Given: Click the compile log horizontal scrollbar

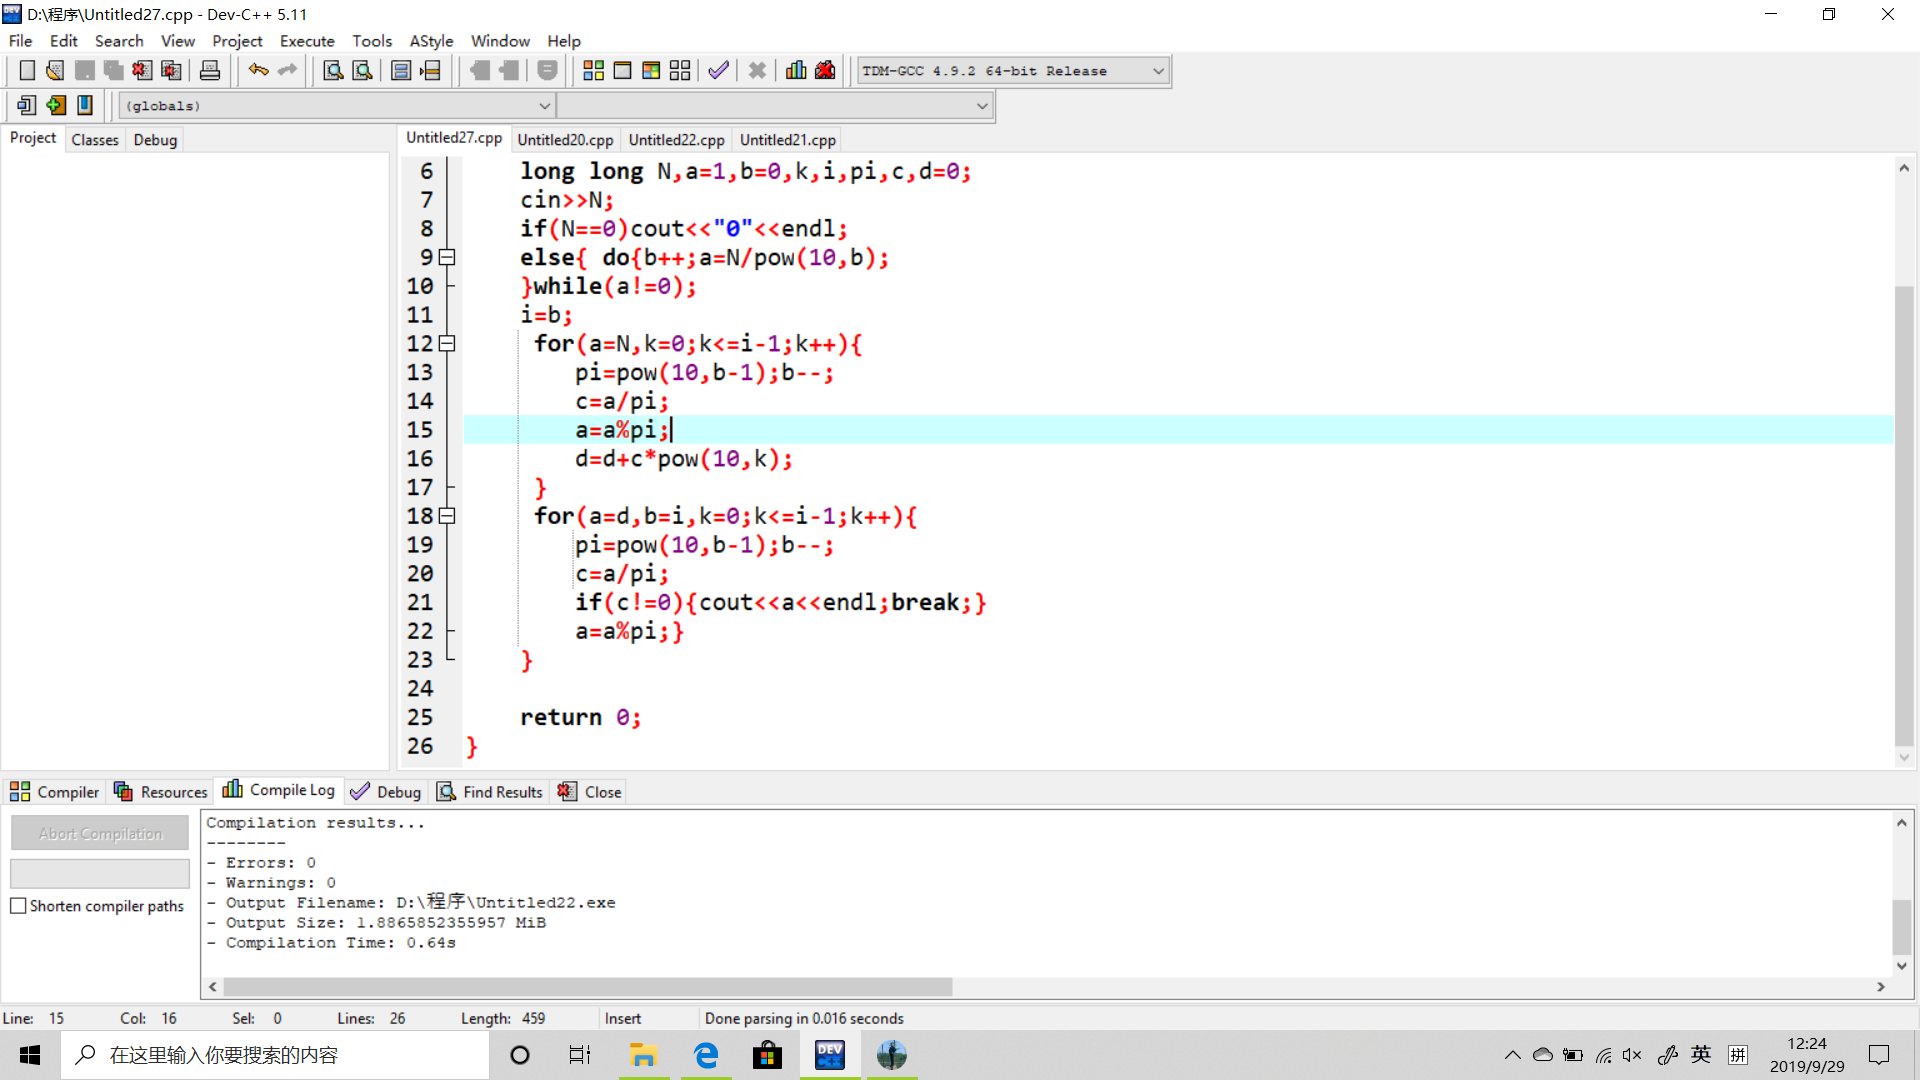Looking at the screenshot, I should click(x=588, y=987).
